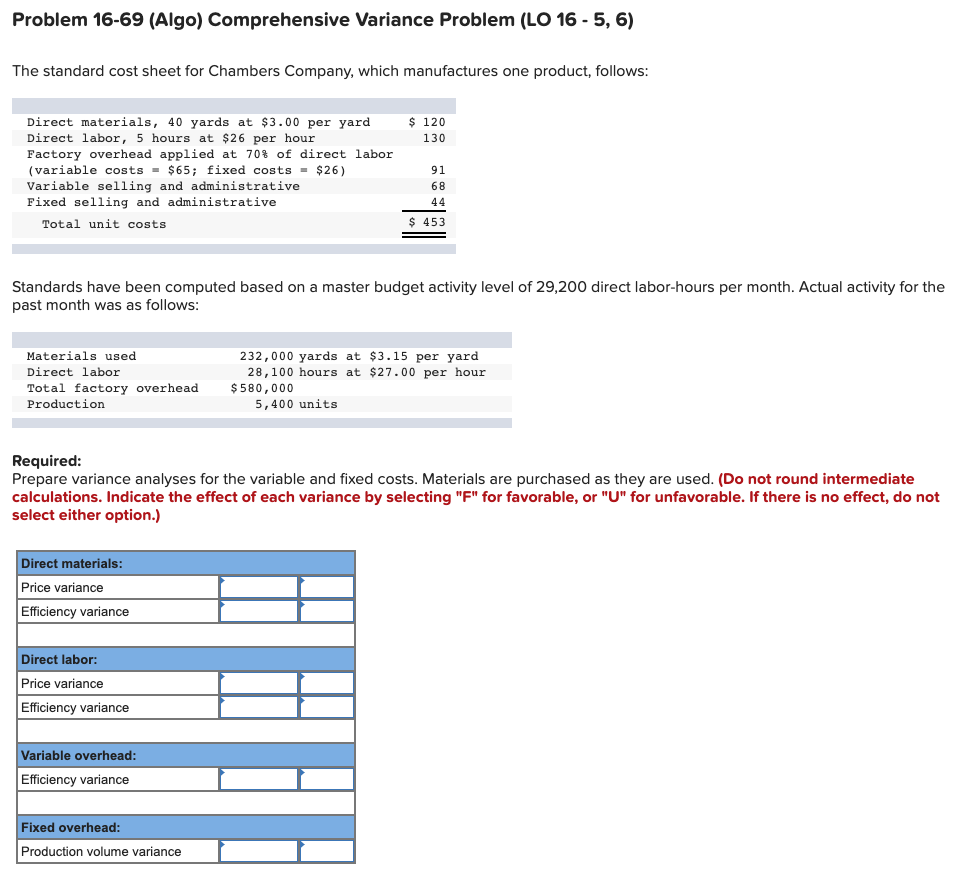Image resolution: width=958 pixels, height=880 pixels.
Task: Open the F/U dropdown for materials efficiency variance
Action: 326,611
